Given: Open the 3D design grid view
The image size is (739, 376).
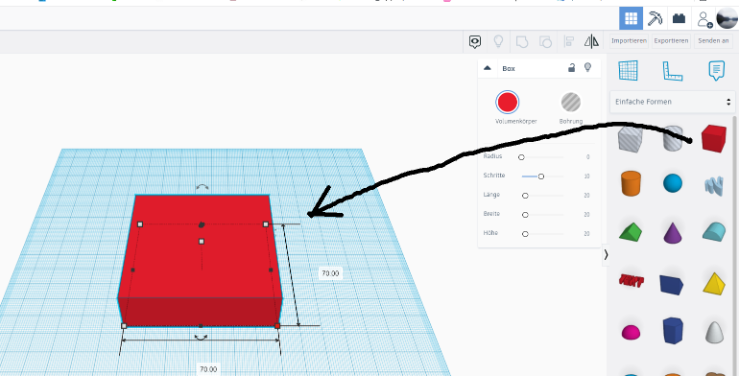Looking at the screenshot, I should tap(631, 18).
